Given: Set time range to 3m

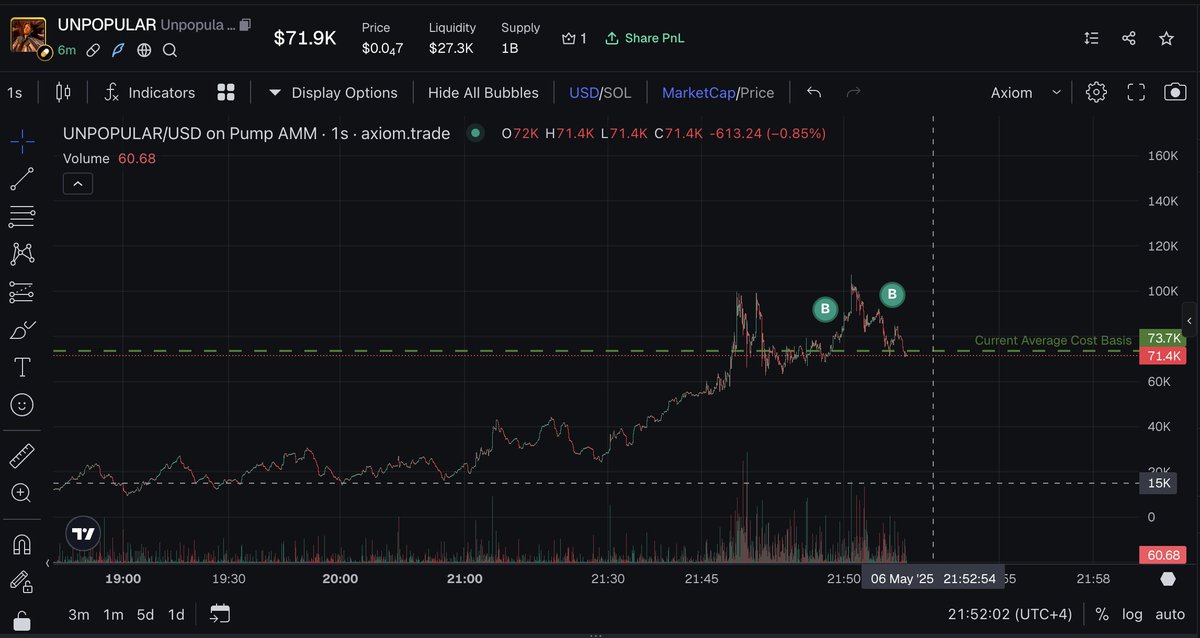Looking at the screenshot, I should point(79,614).
